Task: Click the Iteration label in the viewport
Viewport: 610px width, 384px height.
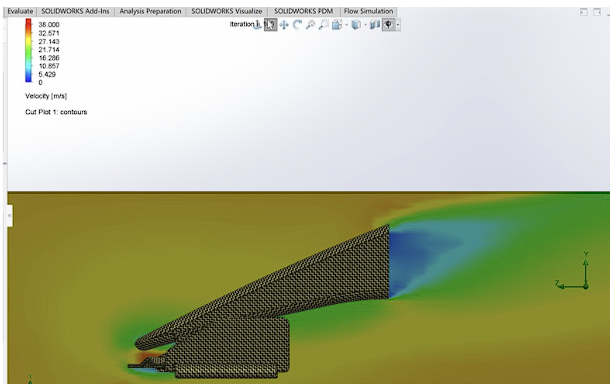Action: 242,24
